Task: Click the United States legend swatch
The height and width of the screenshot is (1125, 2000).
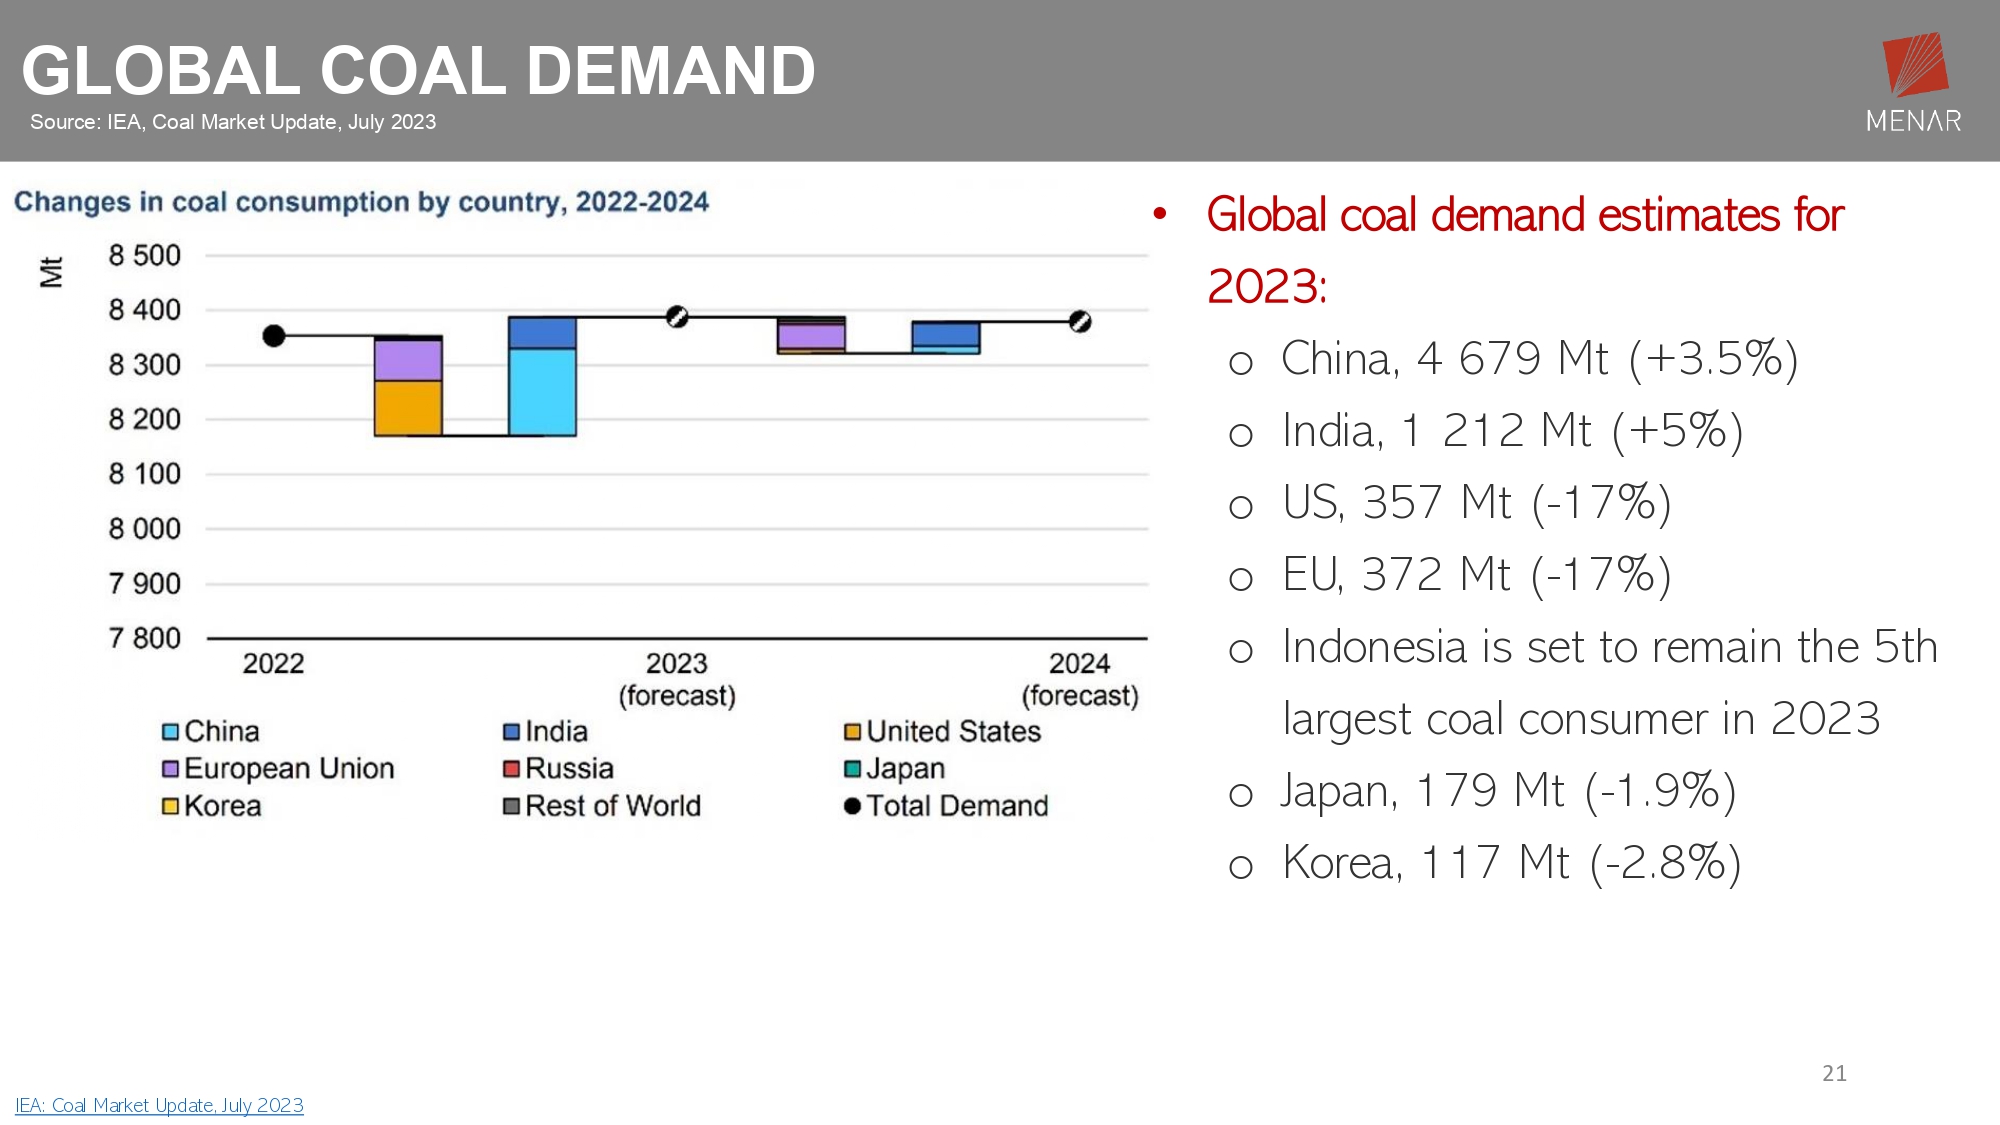Action: click(x=852, y=732)
